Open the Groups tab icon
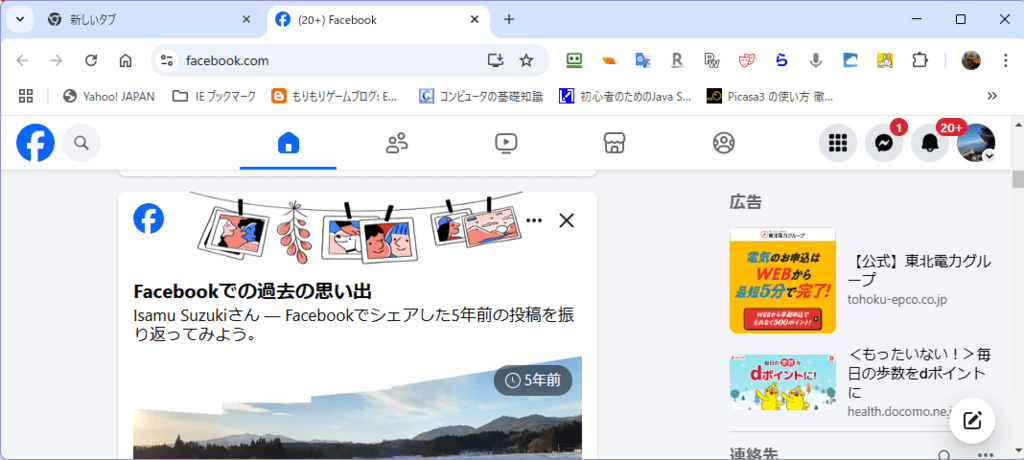 pyautogui.click(x=724, y=143)
